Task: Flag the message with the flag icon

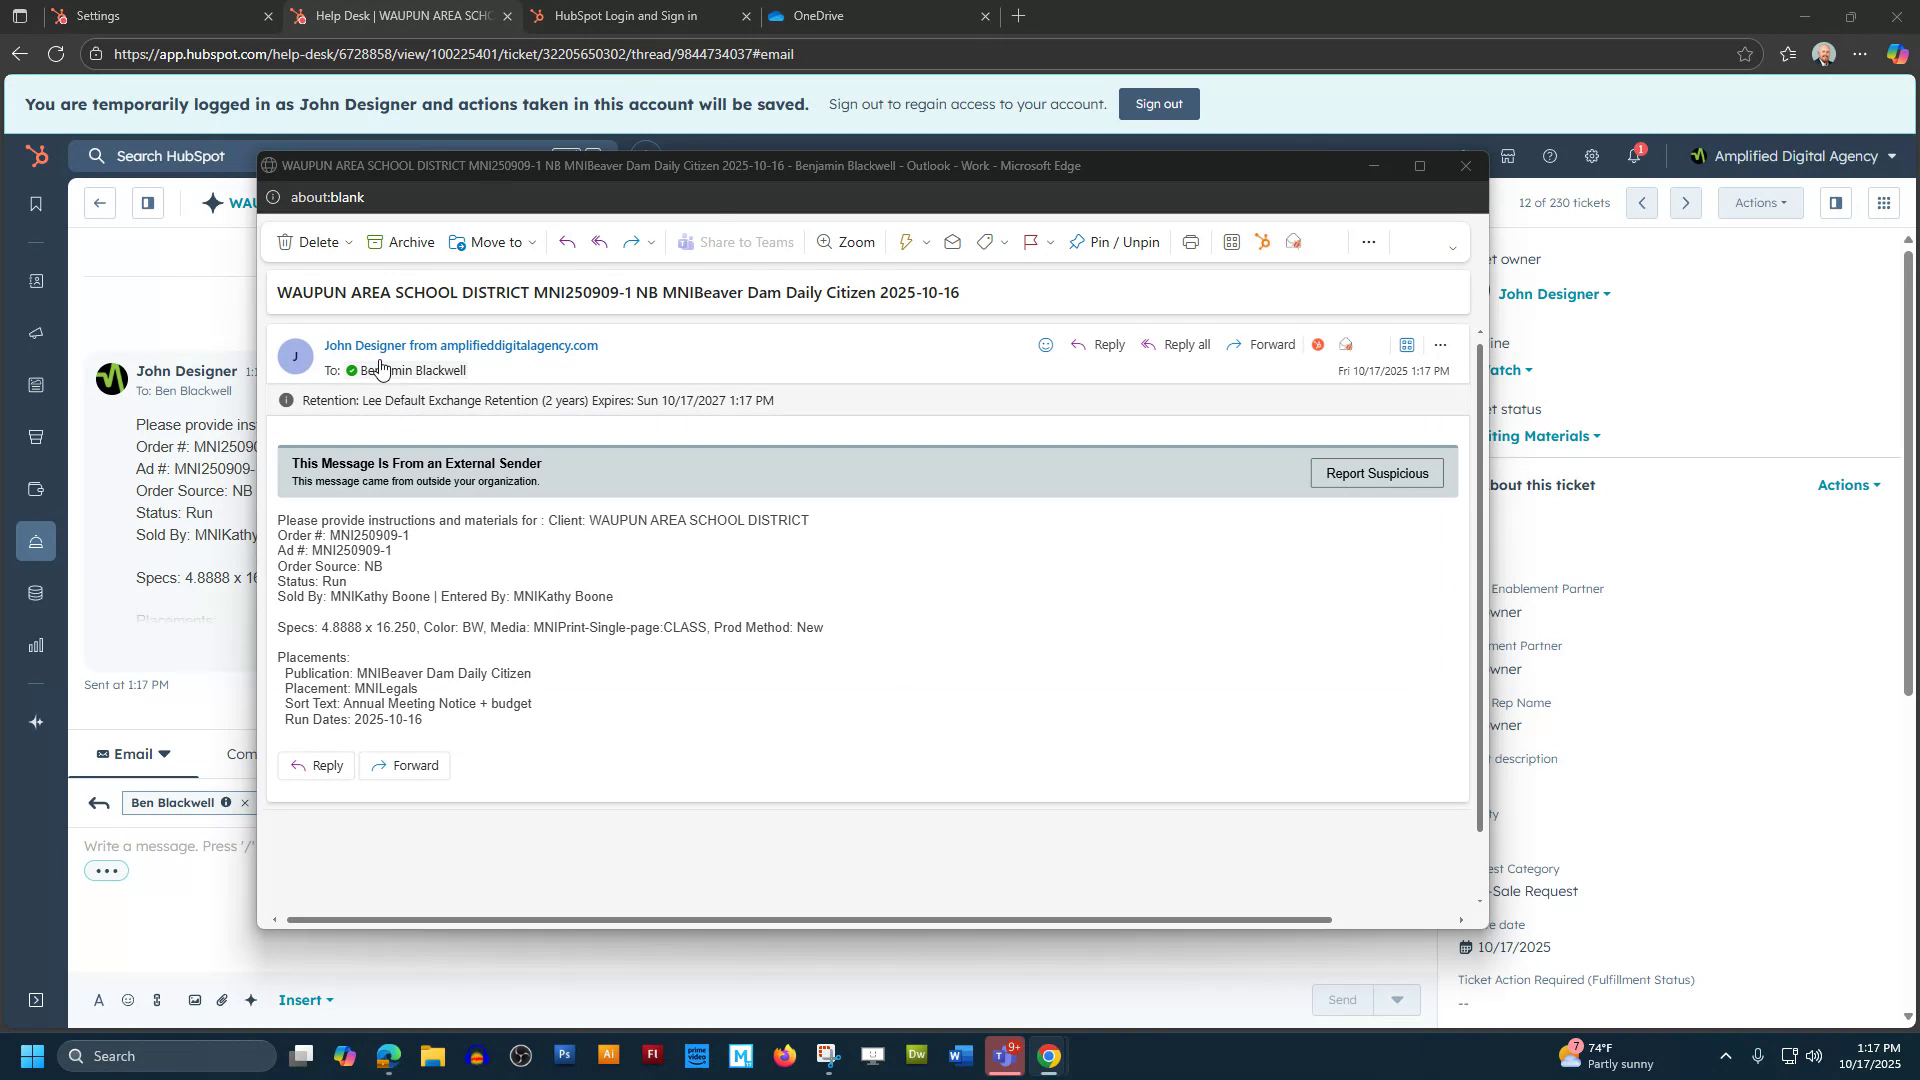Action: [1031, 242]
